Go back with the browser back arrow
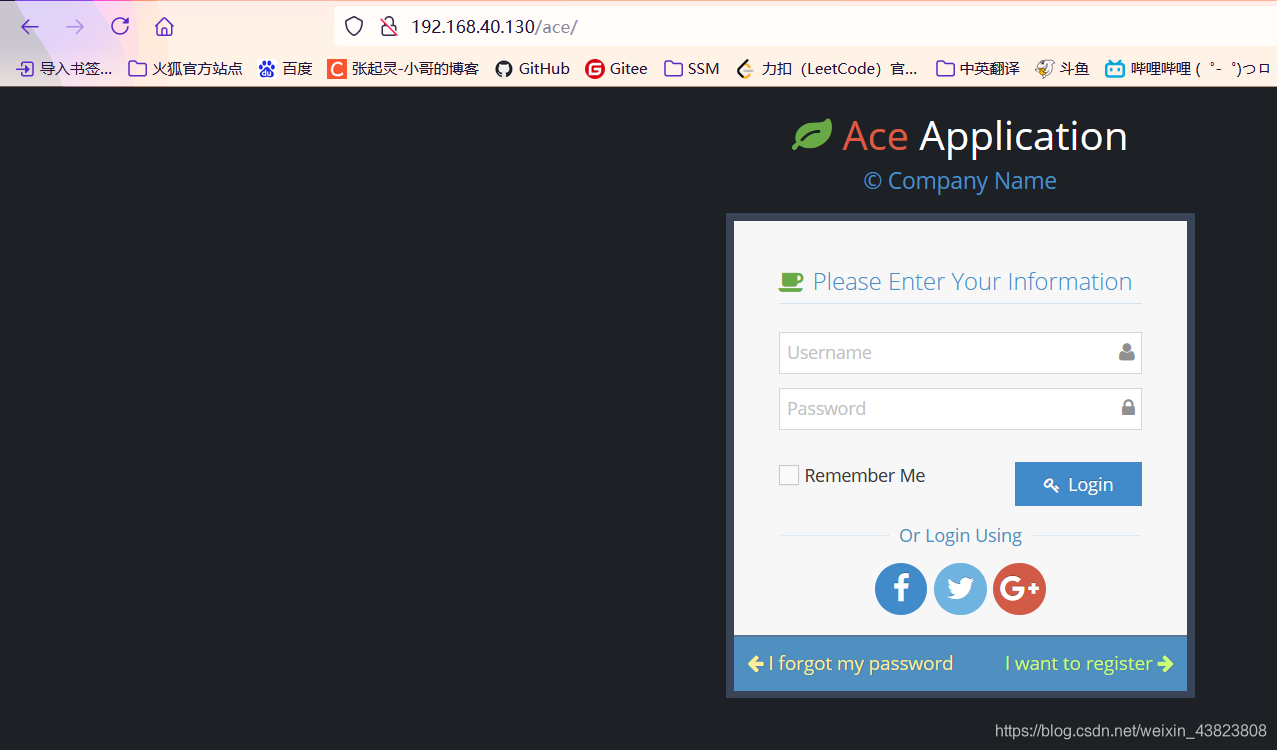The width and height of the screenshot is (1277, 750). 30,27
